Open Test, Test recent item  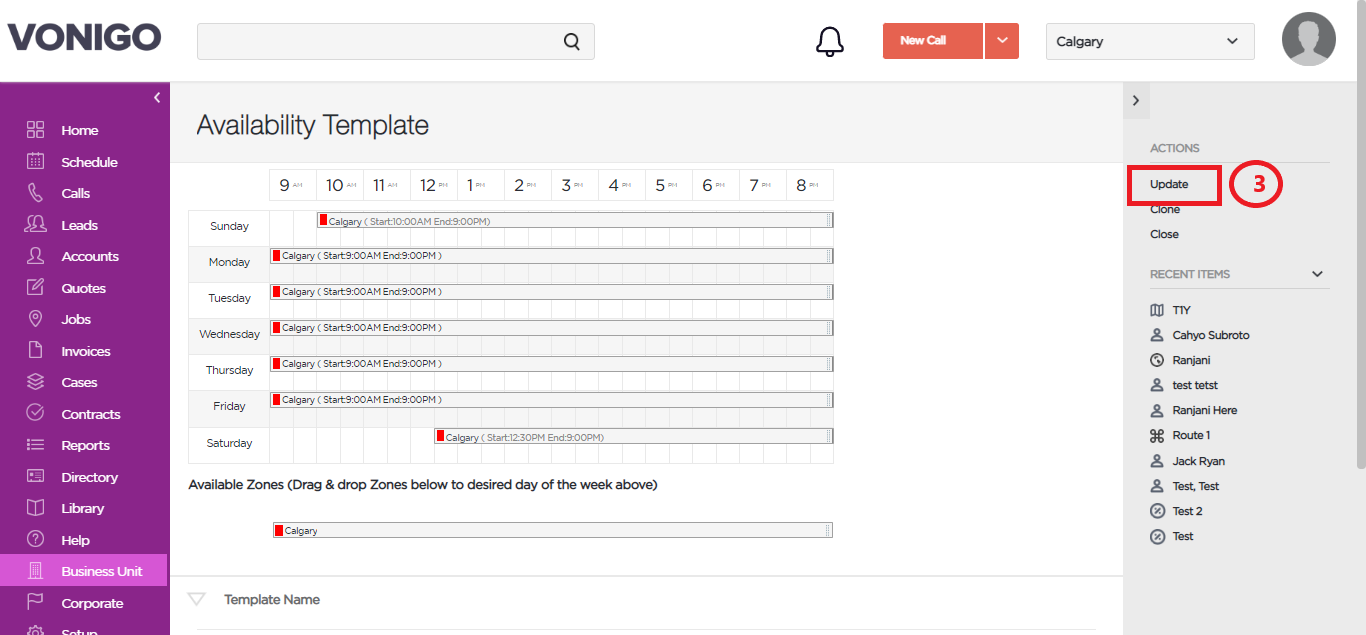[1185, 486]
